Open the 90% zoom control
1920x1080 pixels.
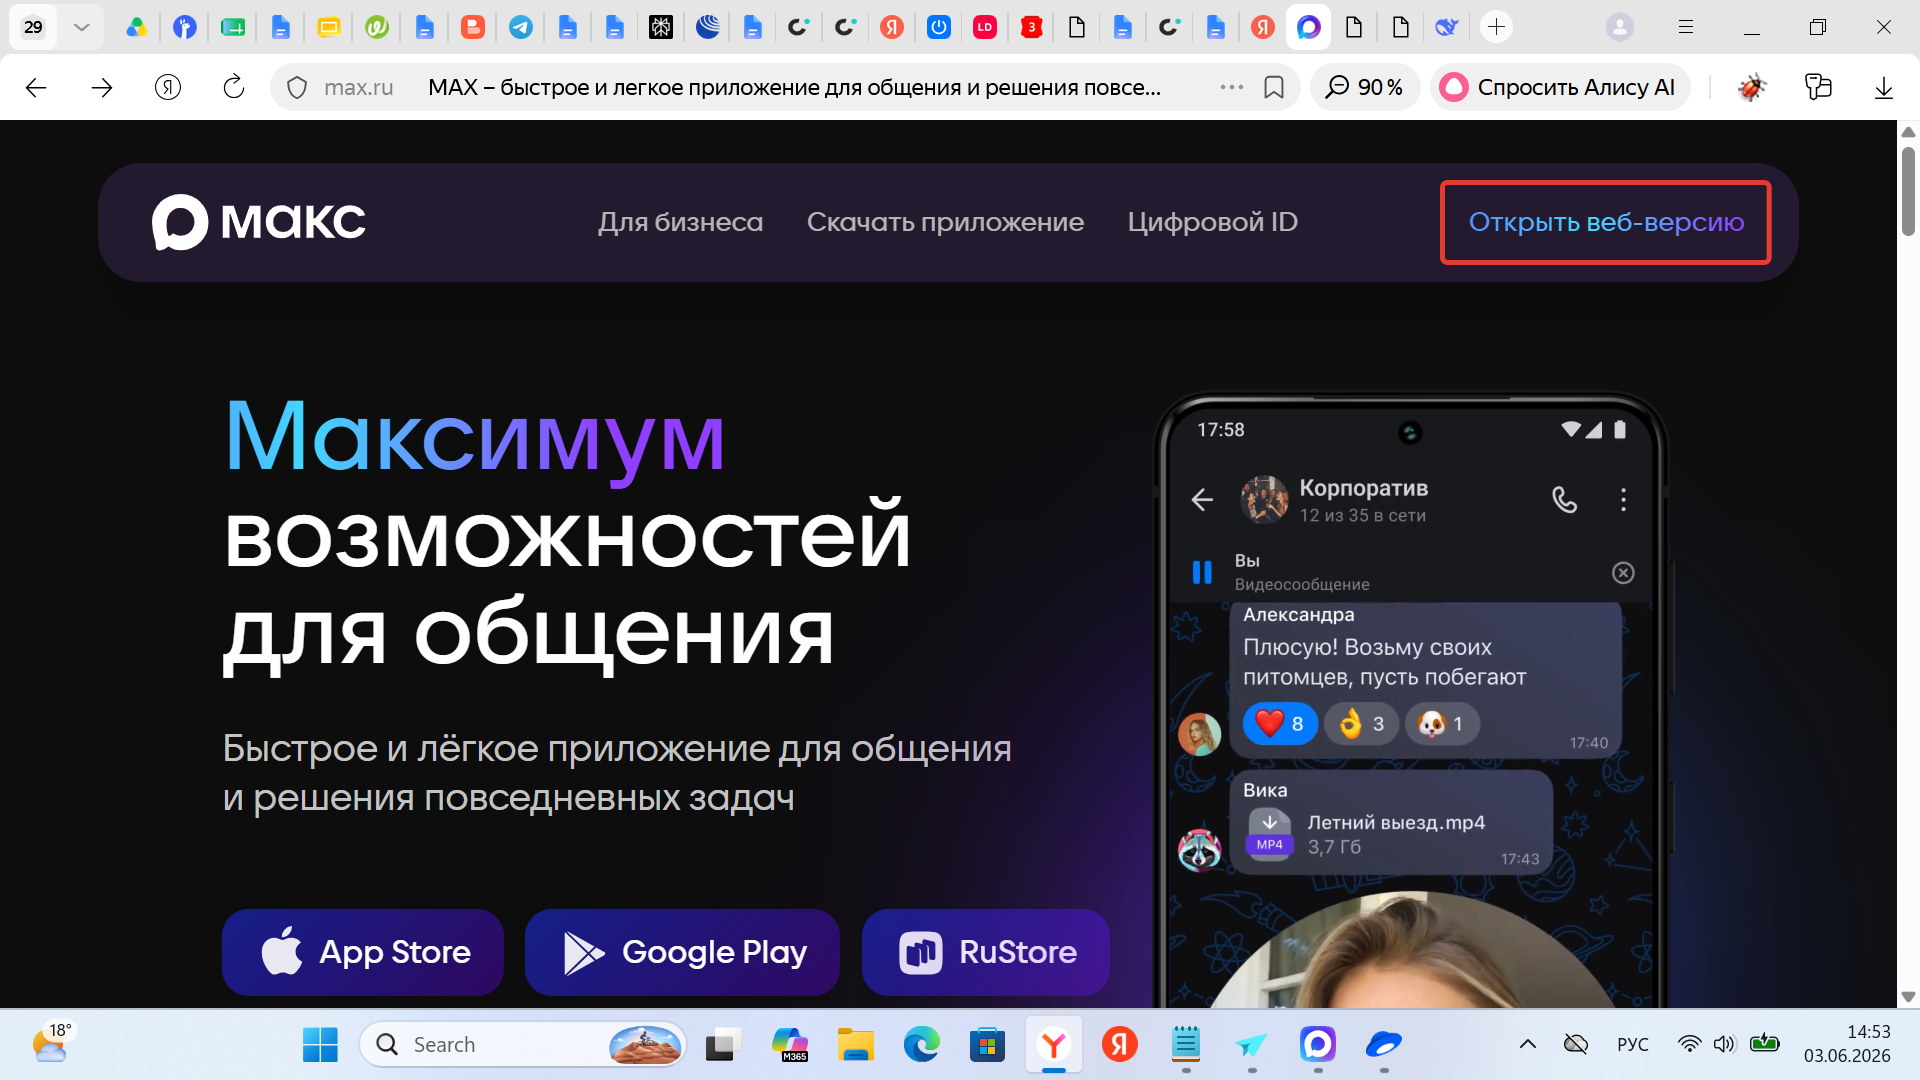(1364, 88)
